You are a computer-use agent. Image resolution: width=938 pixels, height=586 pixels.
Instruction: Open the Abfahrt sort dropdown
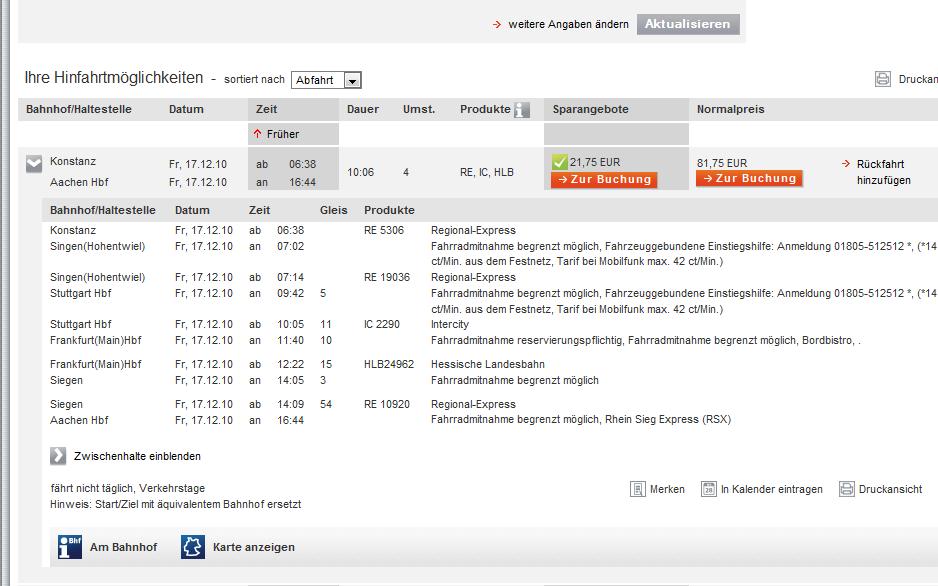point(353,80)
